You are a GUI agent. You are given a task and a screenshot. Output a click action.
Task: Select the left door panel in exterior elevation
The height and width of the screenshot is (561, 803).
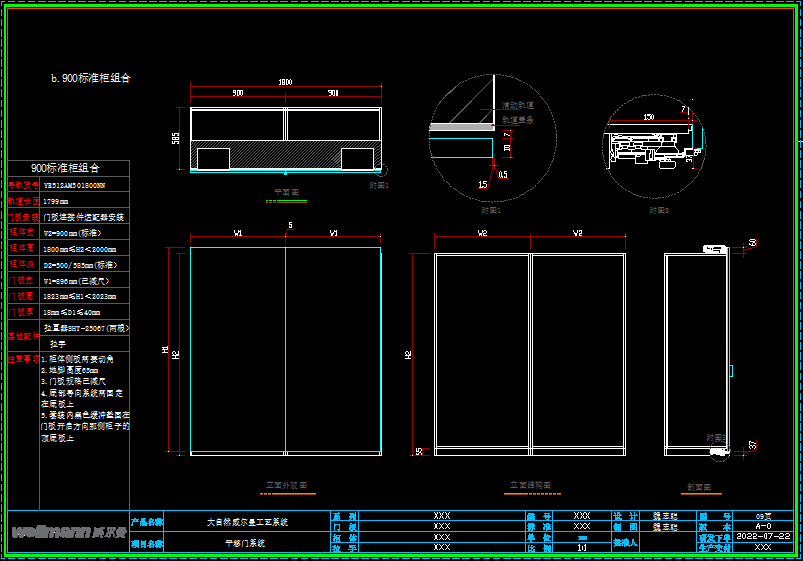coord(238,351)
